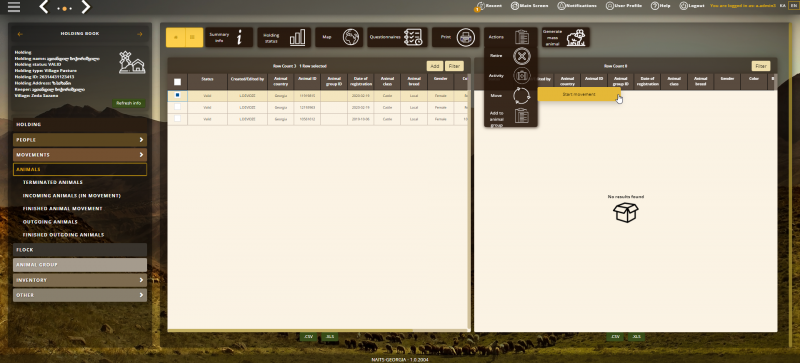800x363 pixels.
Task: Go forward with the large right chevron
Action: pos(85,7)
